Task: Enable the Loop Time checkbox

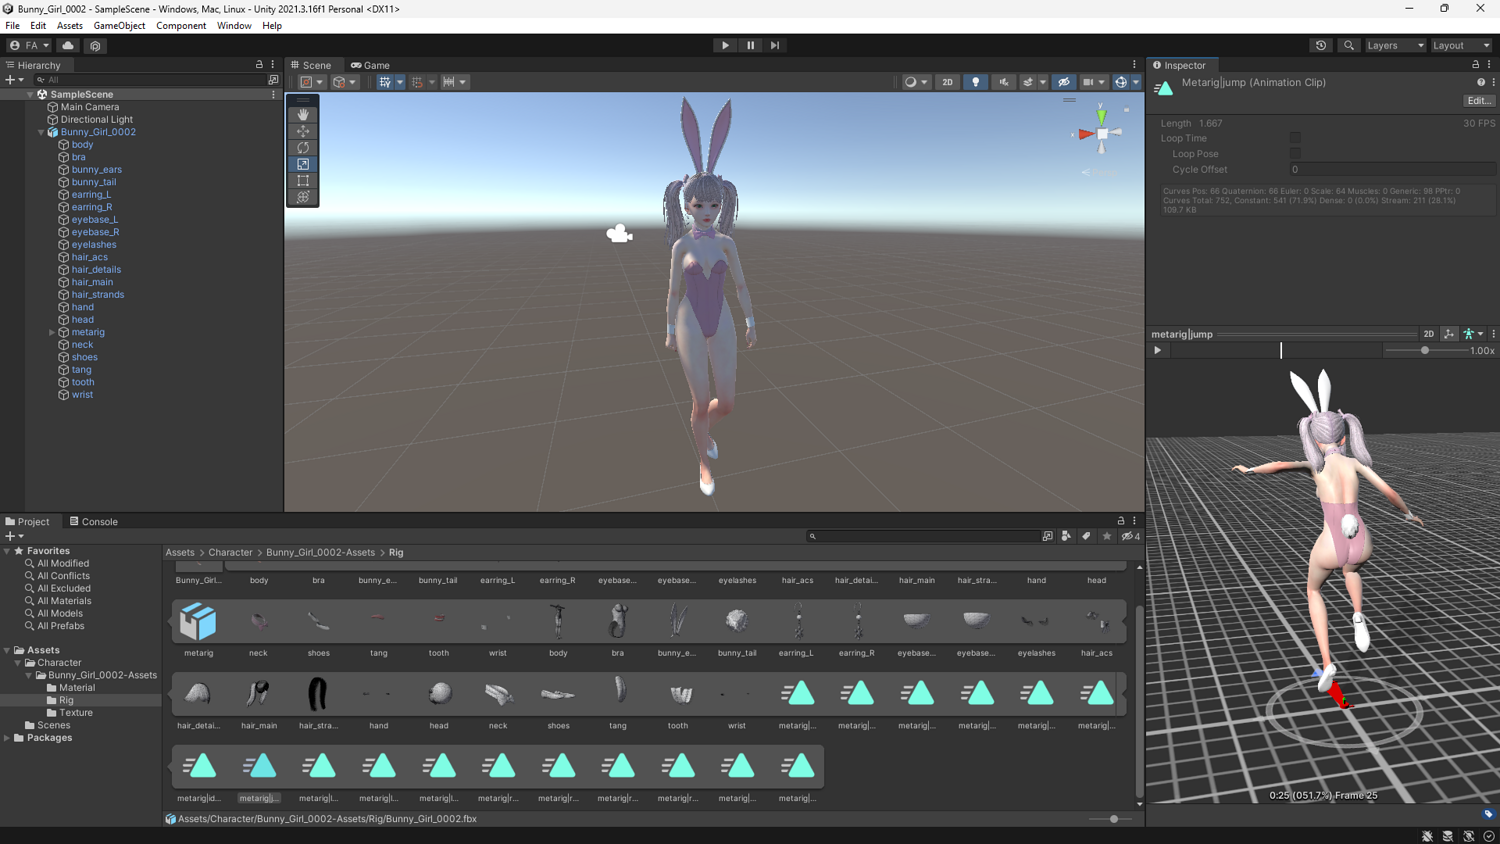Action: pyautogui.click(x=1295, y=138)
